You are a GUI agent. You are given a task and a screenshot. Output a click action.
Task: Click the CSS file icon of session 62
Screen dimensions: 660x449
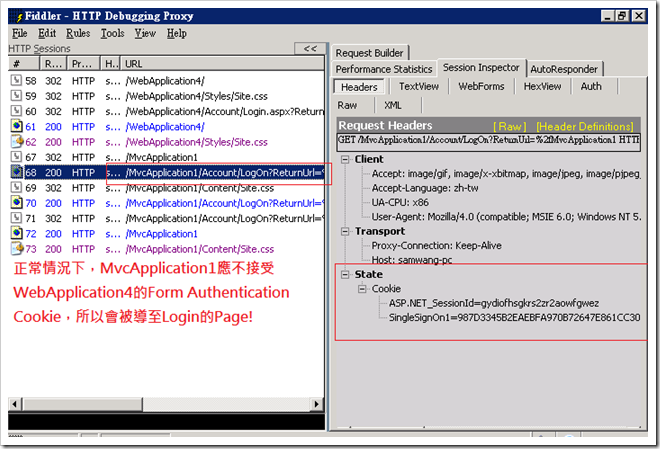click(x=17, y=141)
